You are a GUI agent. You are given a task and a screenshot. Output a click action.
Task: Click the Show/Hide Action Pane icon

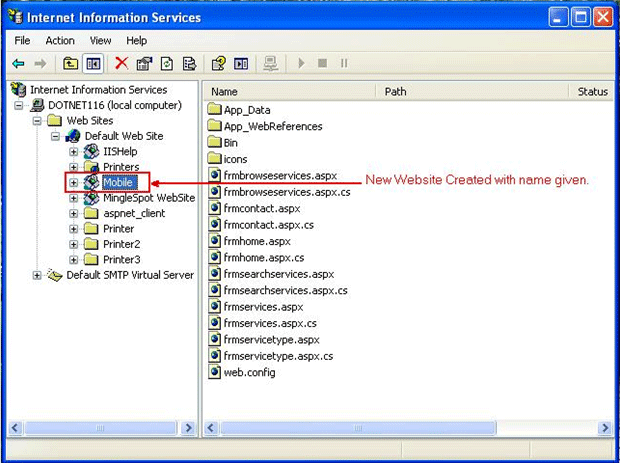241,63
